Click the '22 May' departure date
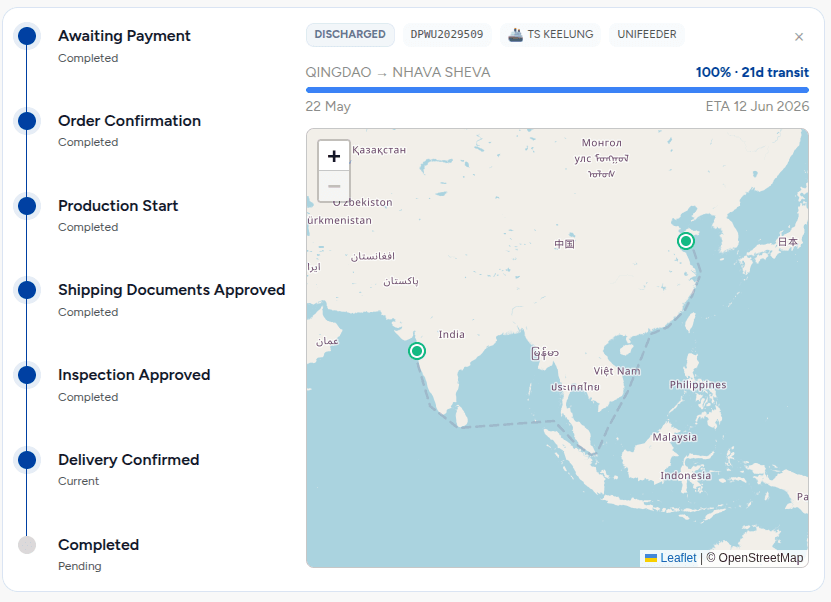This screenshot has height=602, width=831. coord(328,107)
